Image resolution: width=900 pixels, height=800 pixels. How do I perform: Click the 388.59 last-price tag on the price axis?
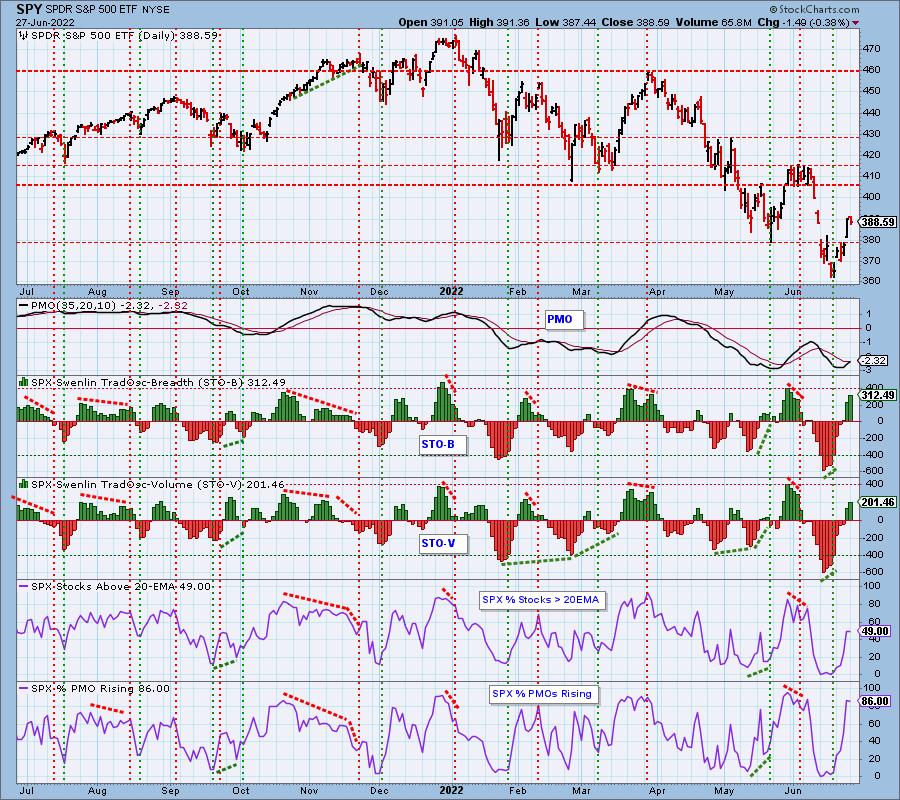pos(878,222)
